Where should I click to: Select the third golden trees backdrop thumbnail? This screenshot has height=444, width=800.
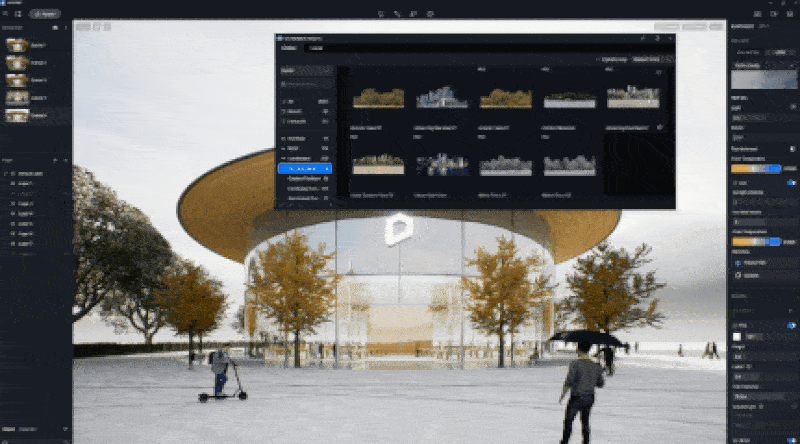(x=506, y=97)
